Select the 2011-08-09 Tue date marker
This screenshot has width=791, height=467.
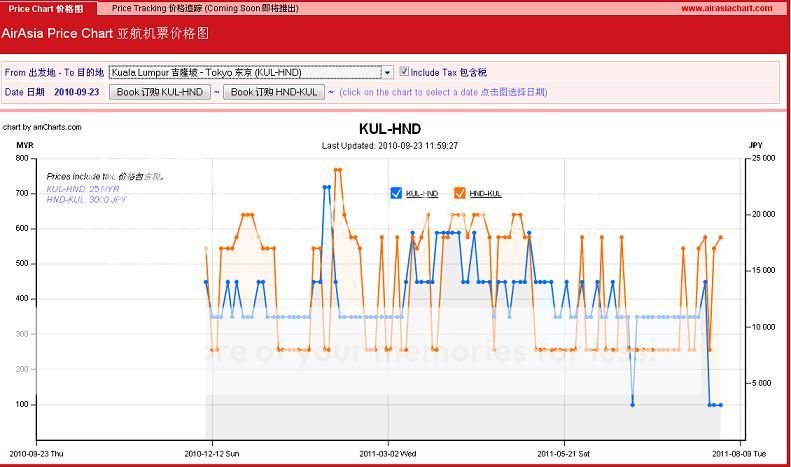pos(740,452)
